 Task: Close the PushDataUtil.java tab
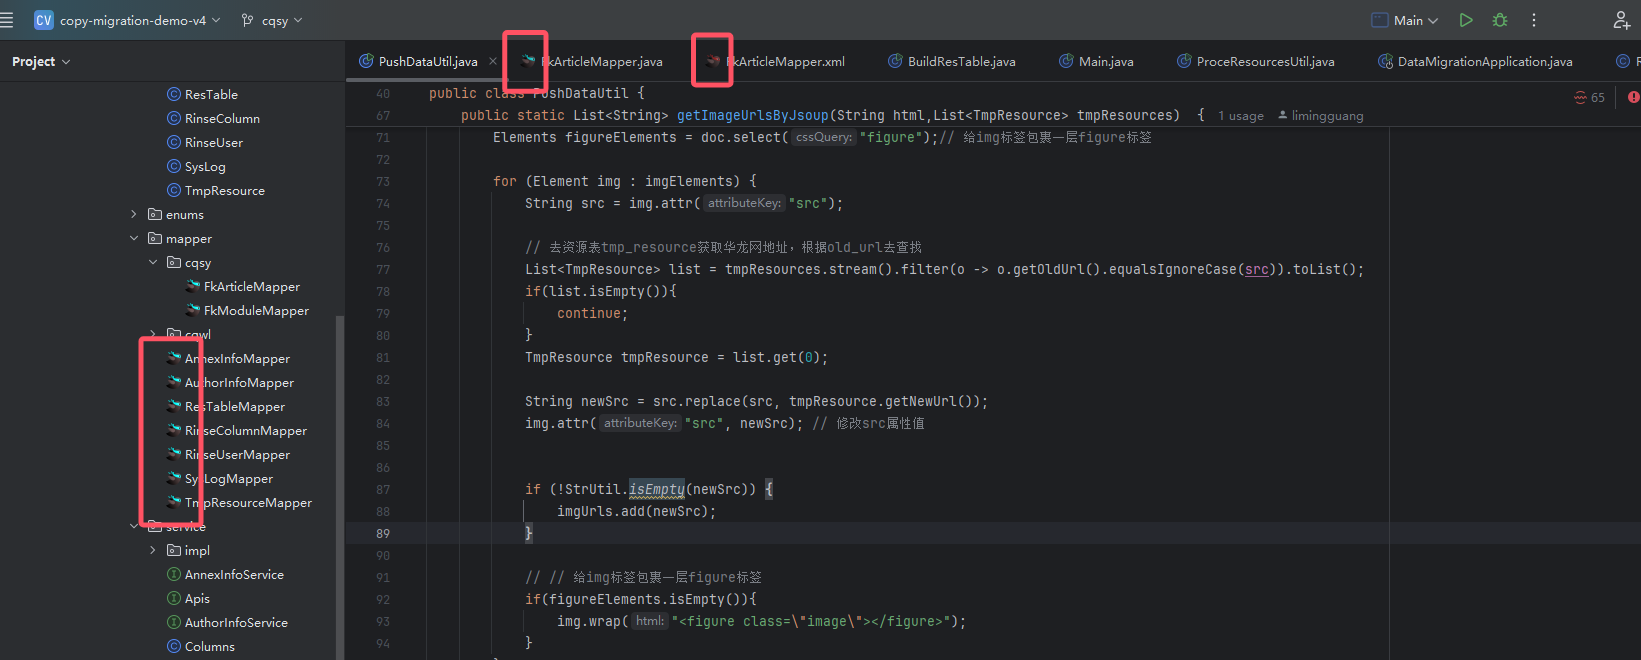tap(493, 62)
